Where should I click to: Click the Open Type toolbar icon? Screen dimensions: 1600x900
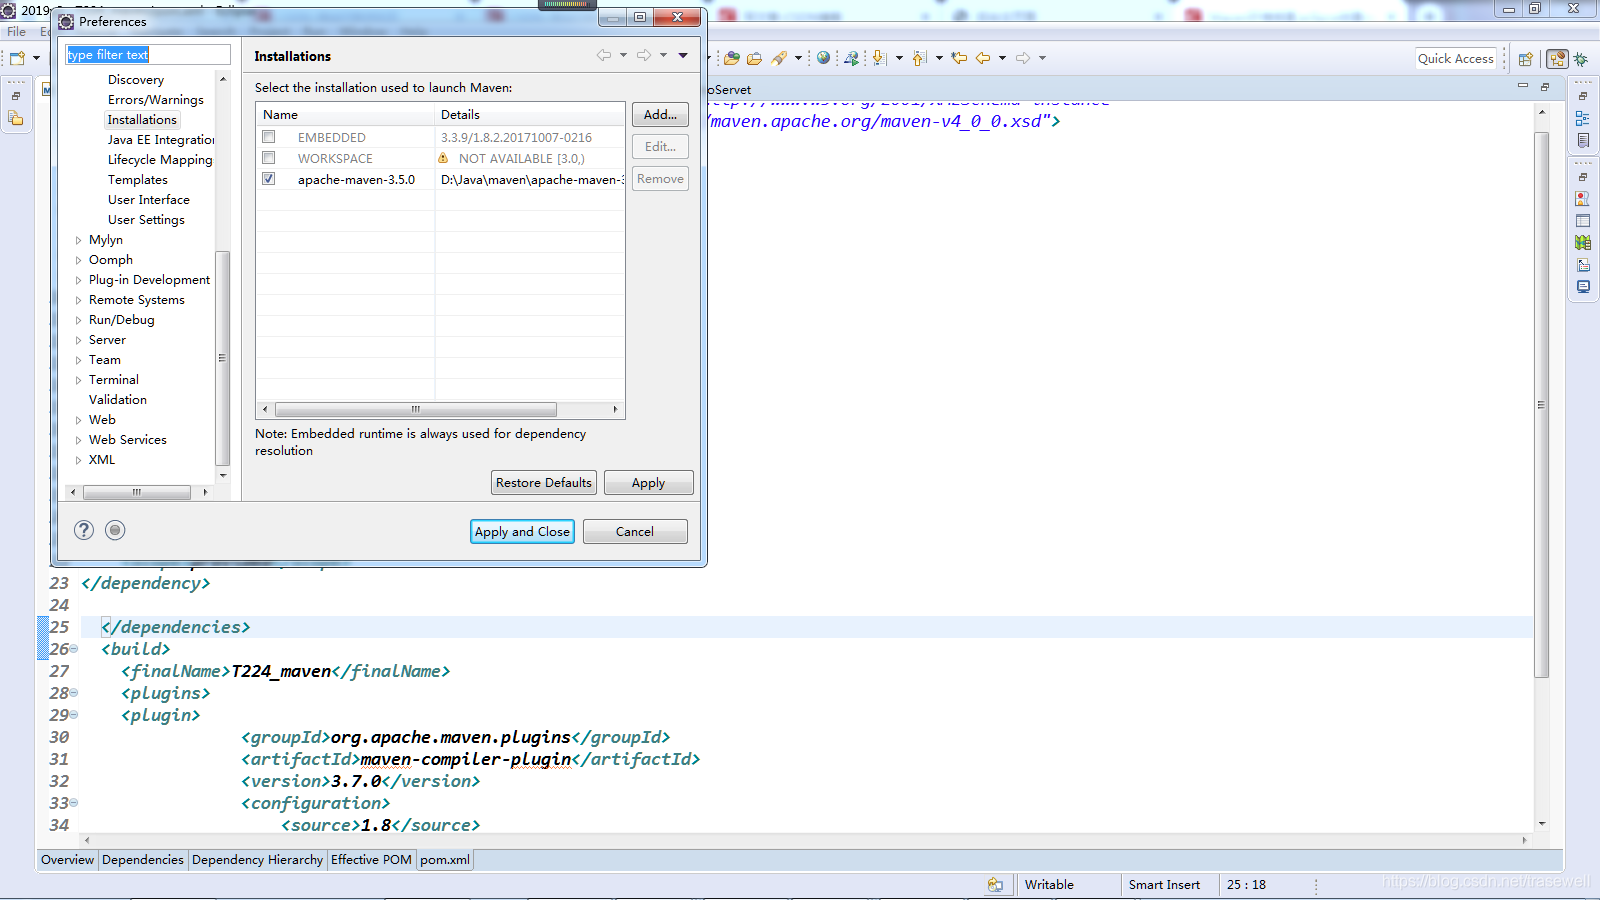(x=732, y=58)
